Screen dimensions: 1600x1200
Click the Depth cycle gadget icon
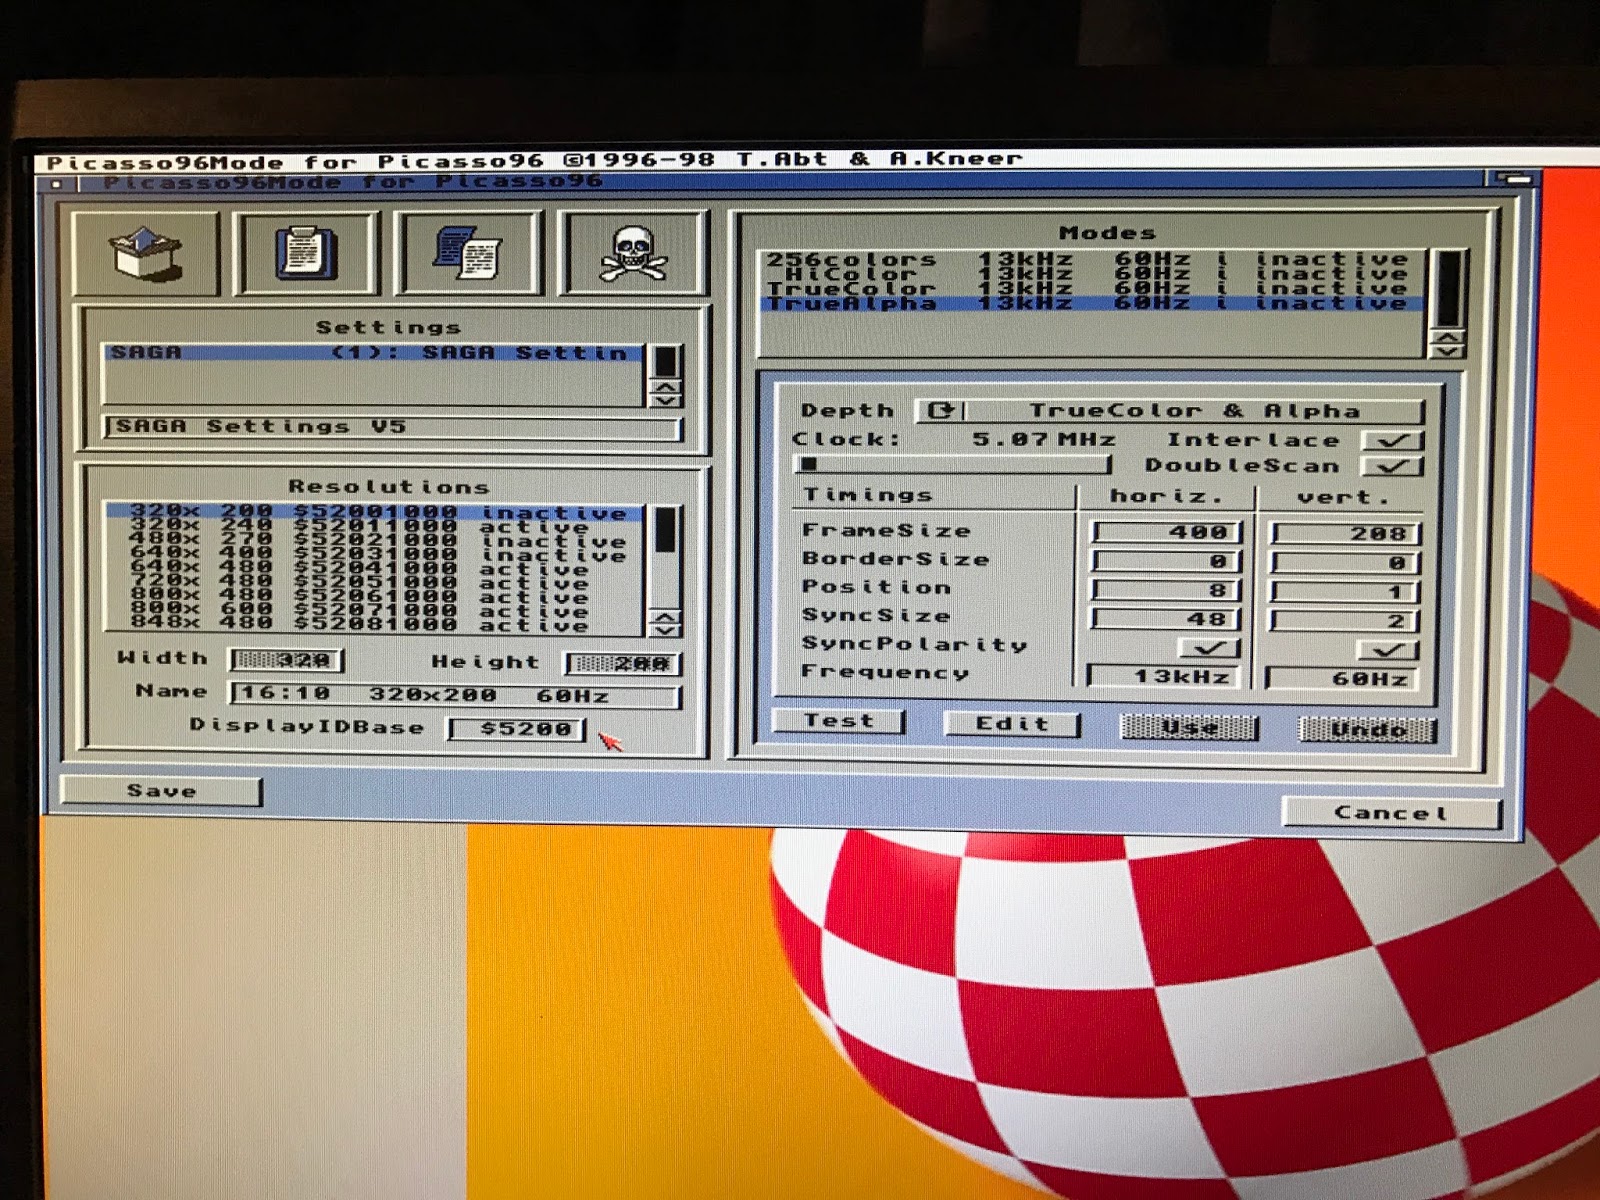click(x=941, y=411)
